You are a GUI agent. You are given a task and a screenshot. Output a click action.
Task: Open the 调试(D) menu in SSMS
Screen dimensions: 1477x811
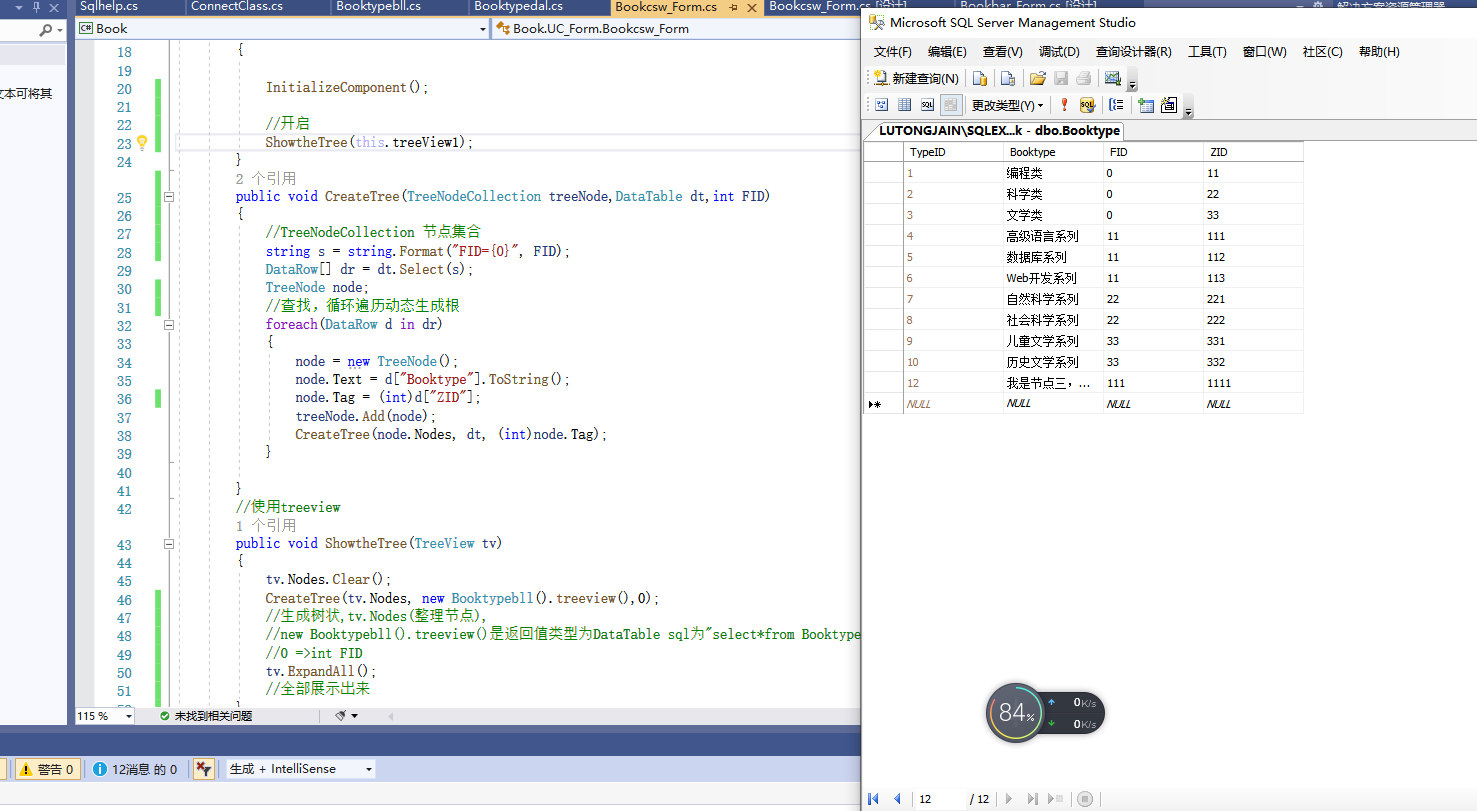[x=1059, y=52]
